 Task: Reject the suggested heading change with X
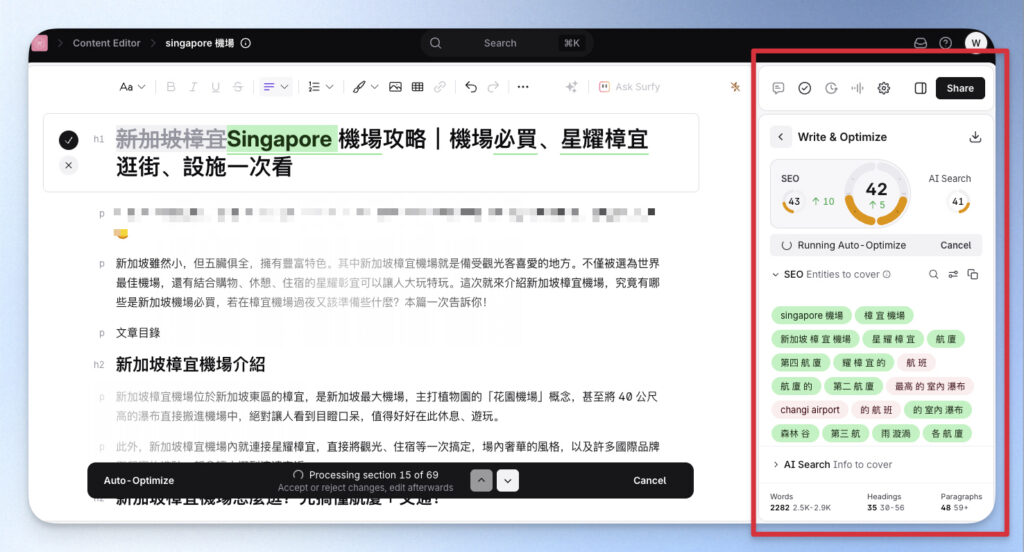[69, 165]
